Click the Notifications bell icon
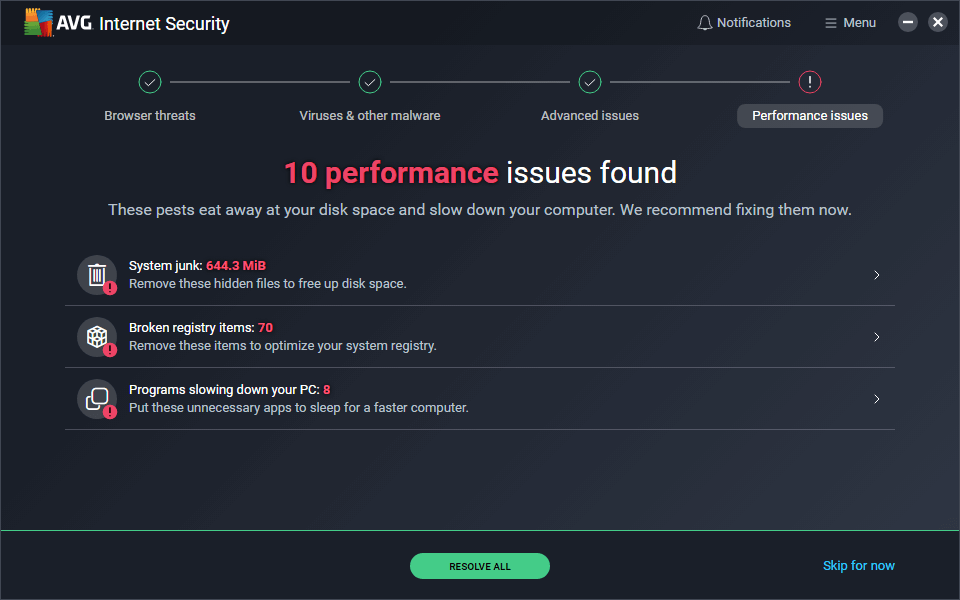Screen dimensions: 960x600 click(705, 23)
